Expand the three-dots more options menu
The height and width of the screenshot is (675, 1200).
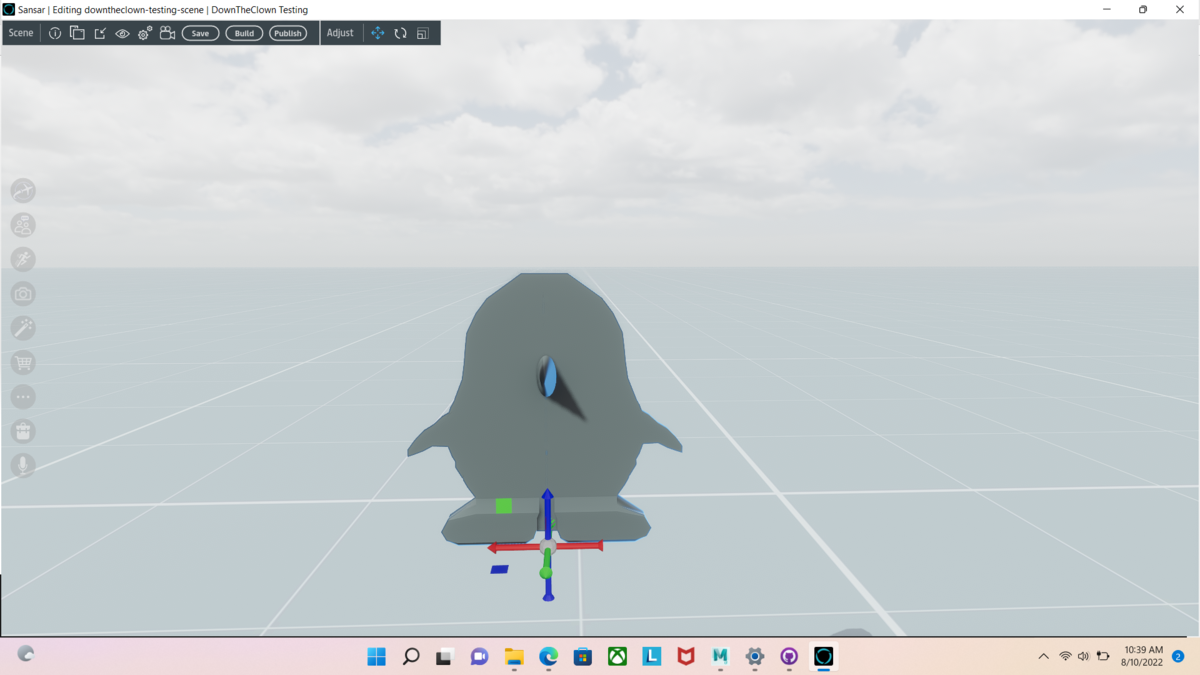tap(23, 397)
